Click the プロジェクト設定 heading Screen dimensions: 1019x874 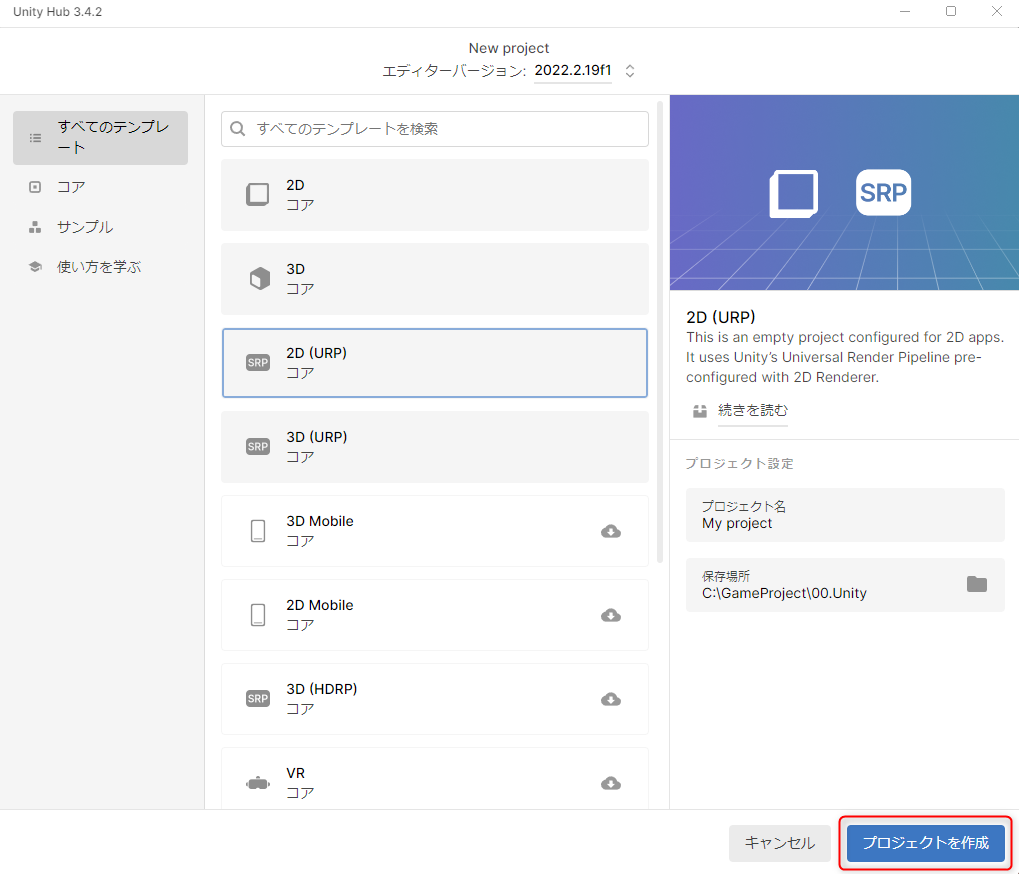pos(740,463)
